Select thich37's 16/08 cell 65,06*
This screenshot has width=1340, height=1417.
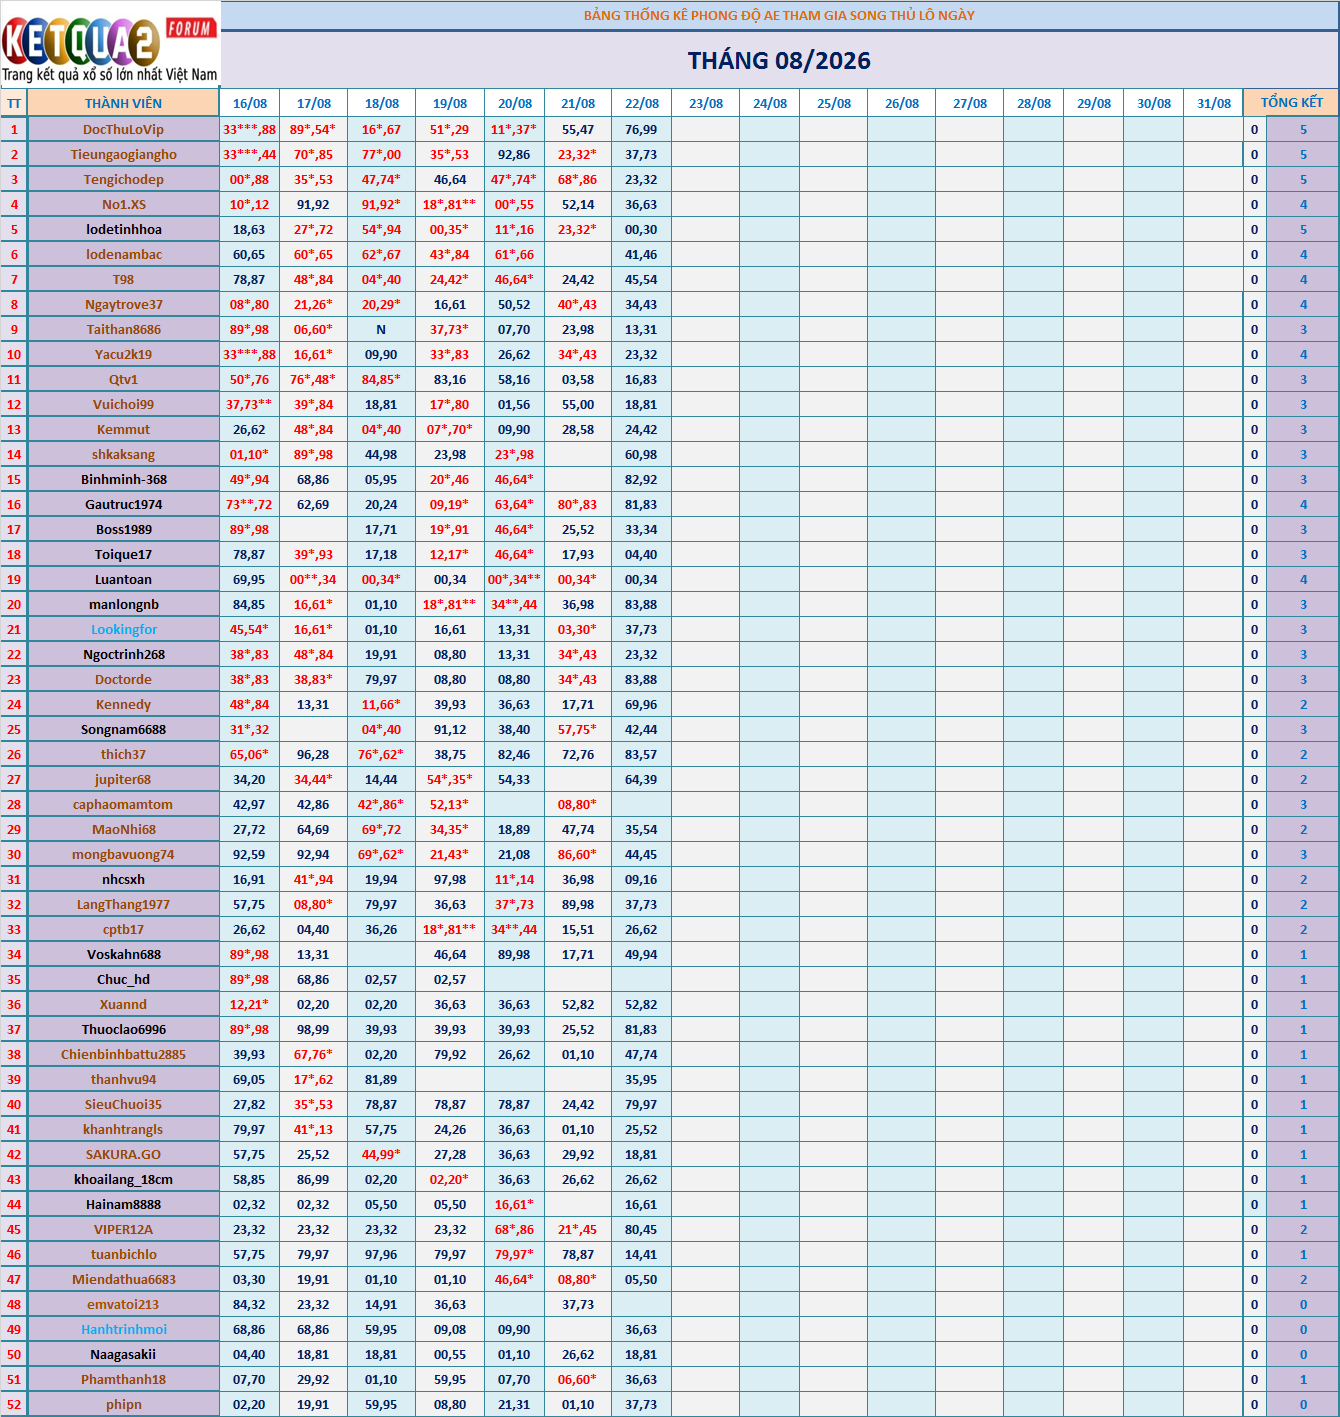[x=250, y=754]
